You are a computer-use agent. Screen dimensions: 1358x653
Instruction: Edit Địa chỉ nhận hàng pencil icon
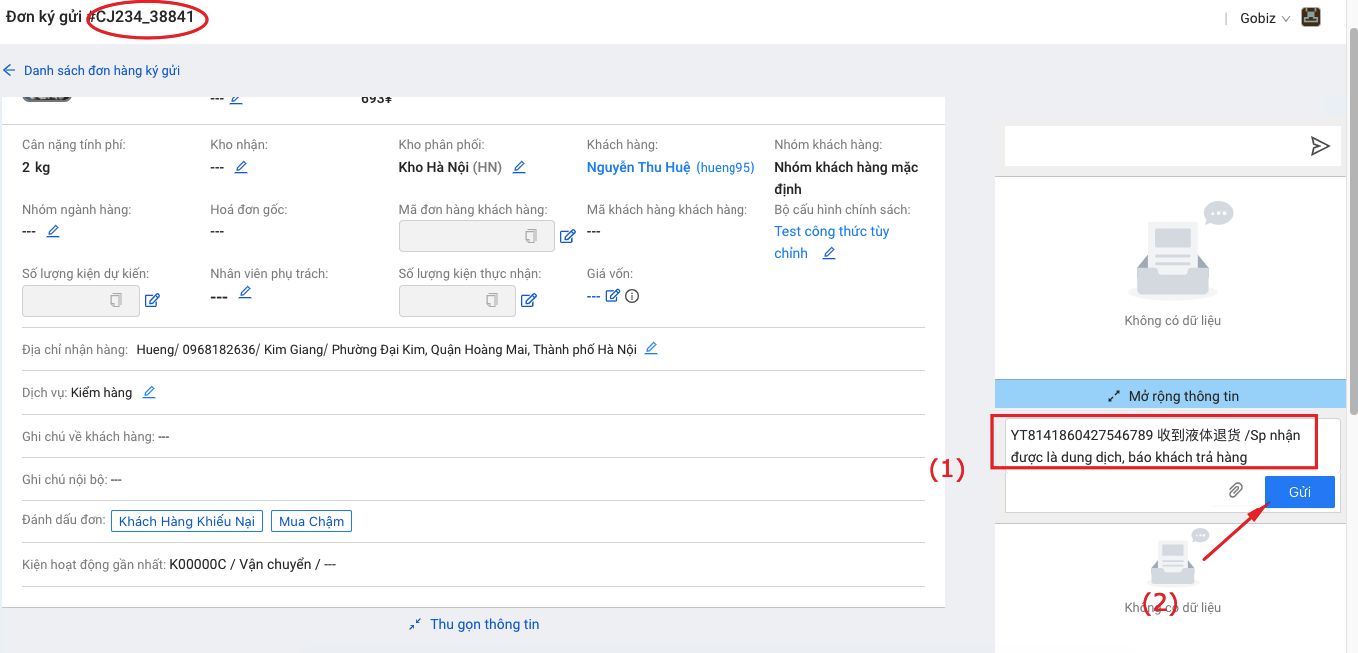point(651,348)
